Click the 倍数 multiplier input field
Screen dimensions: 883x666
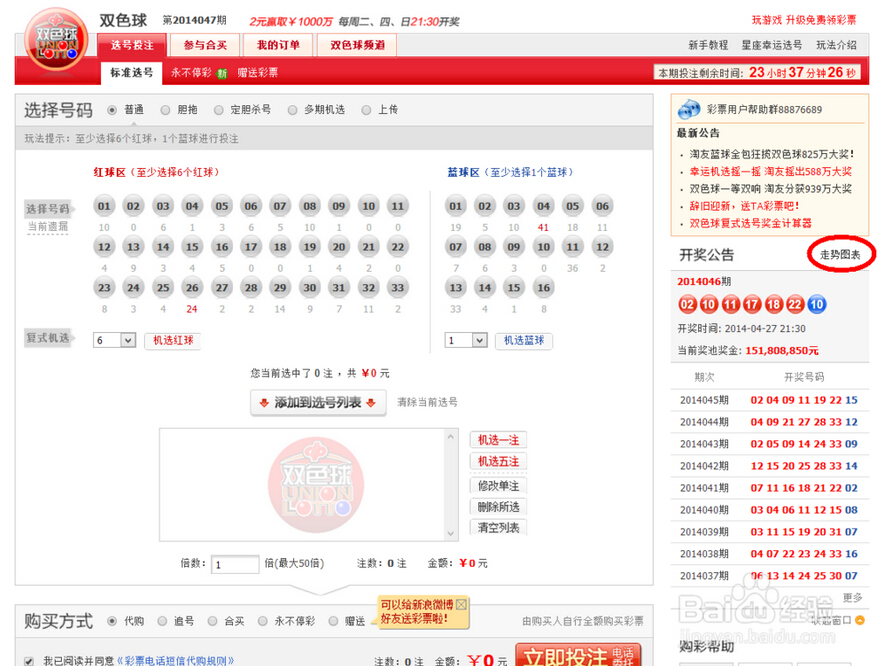coord(234,563)
